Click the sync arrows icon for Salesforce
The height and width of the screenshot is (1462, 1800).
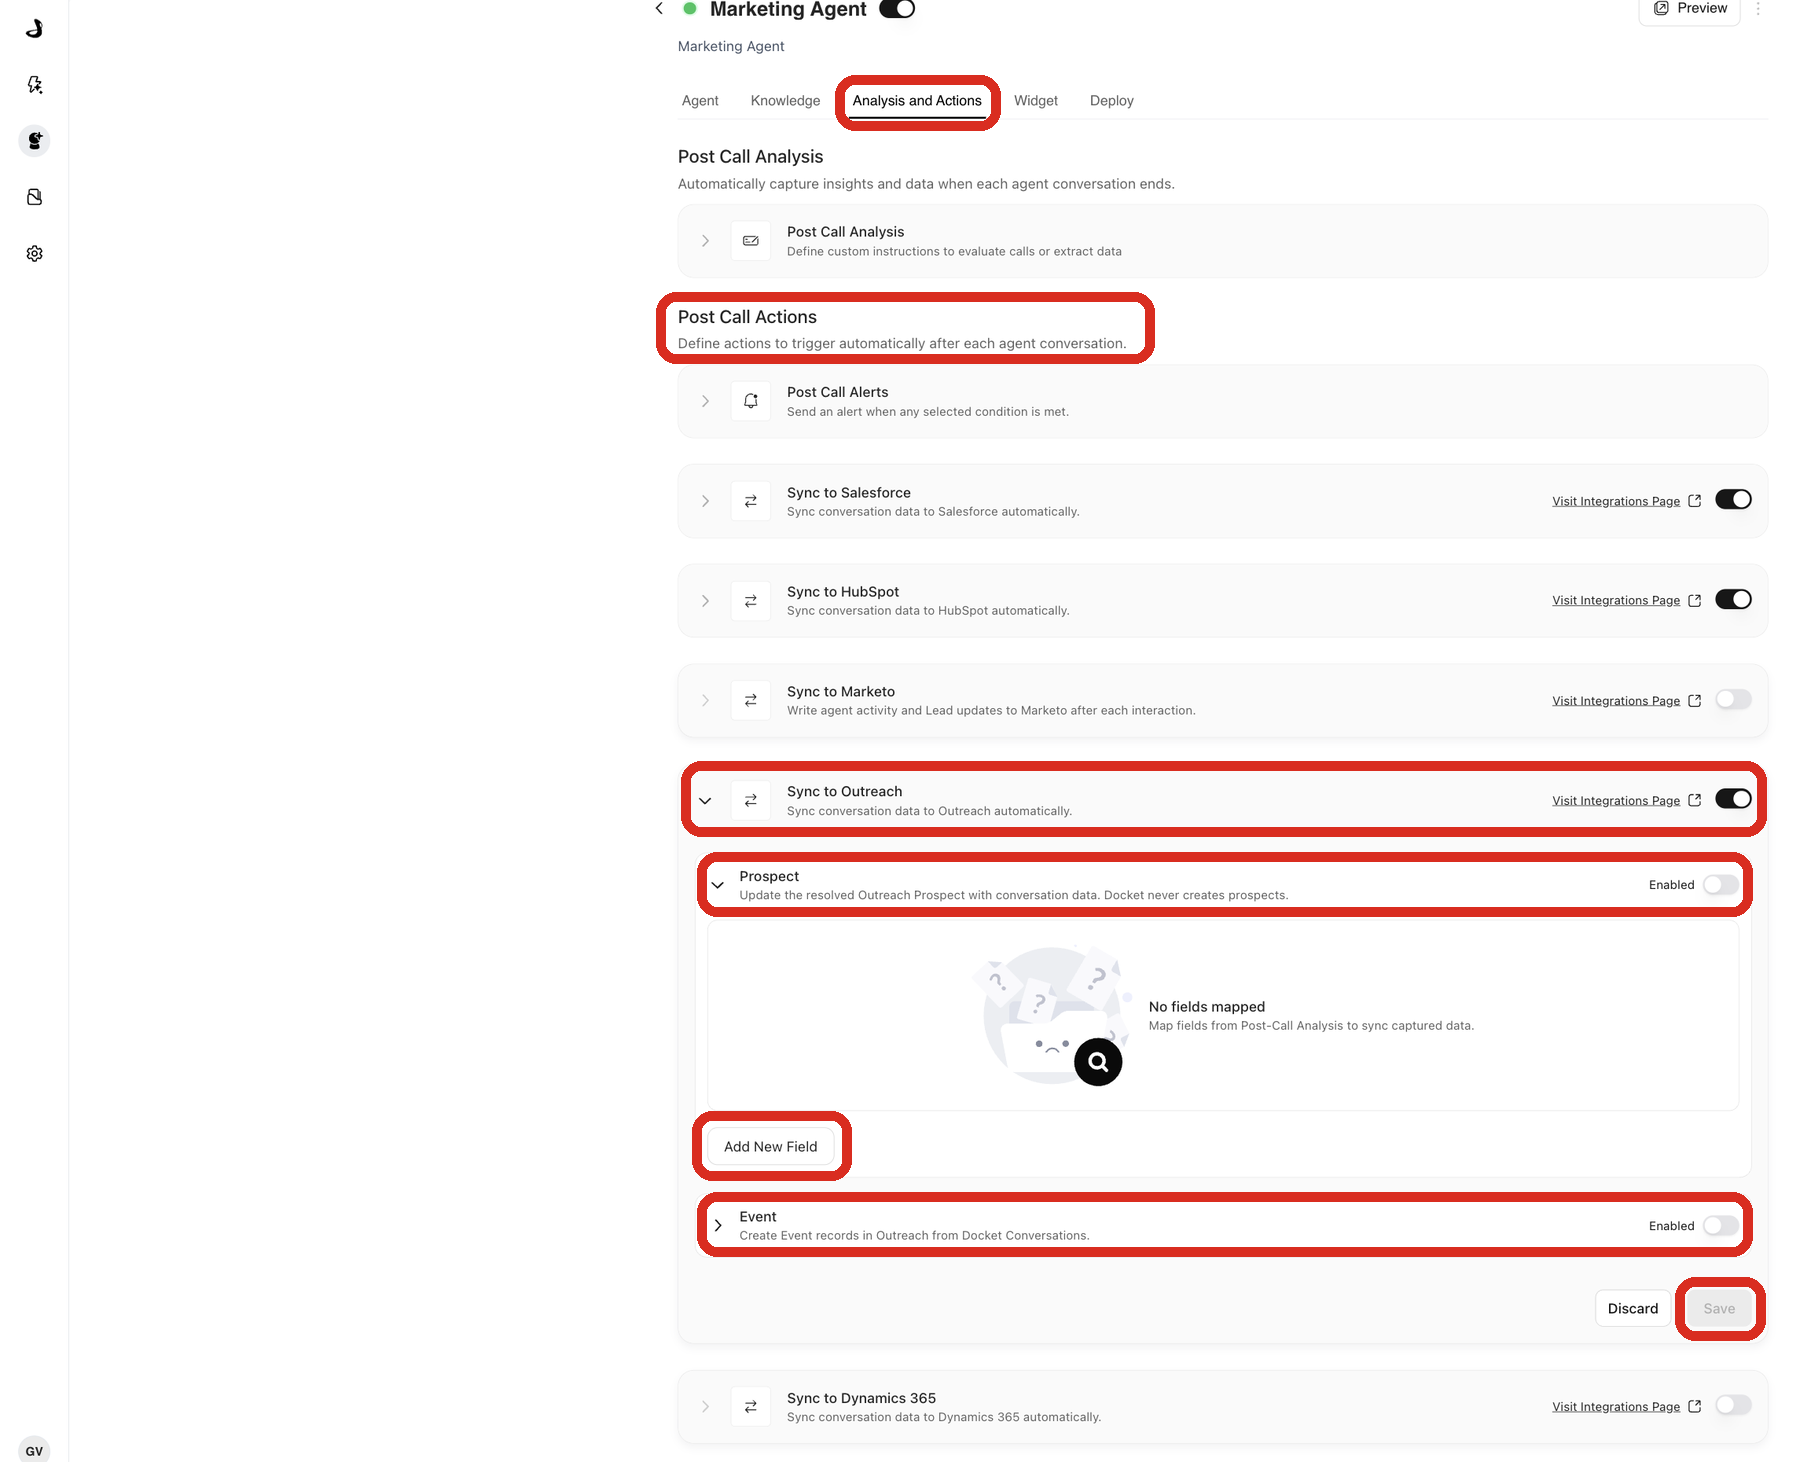(751, 501)
